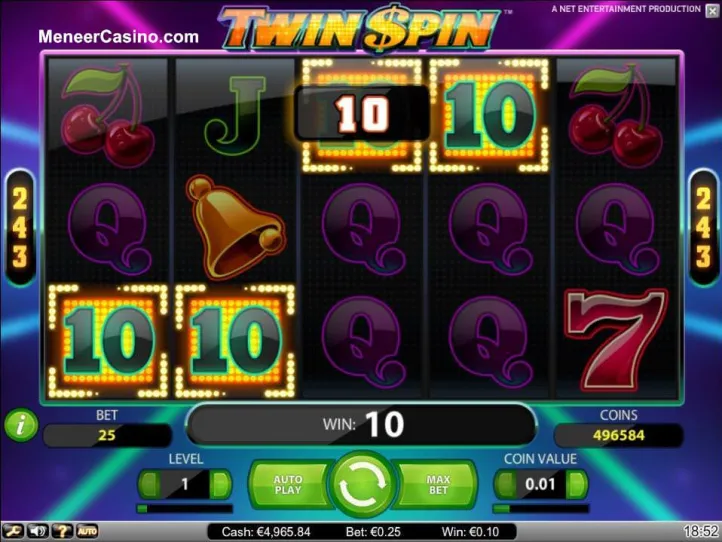The image size is (722, 542).
Task: Click the cherries symbol on the first reel
Action: (108, 114)
